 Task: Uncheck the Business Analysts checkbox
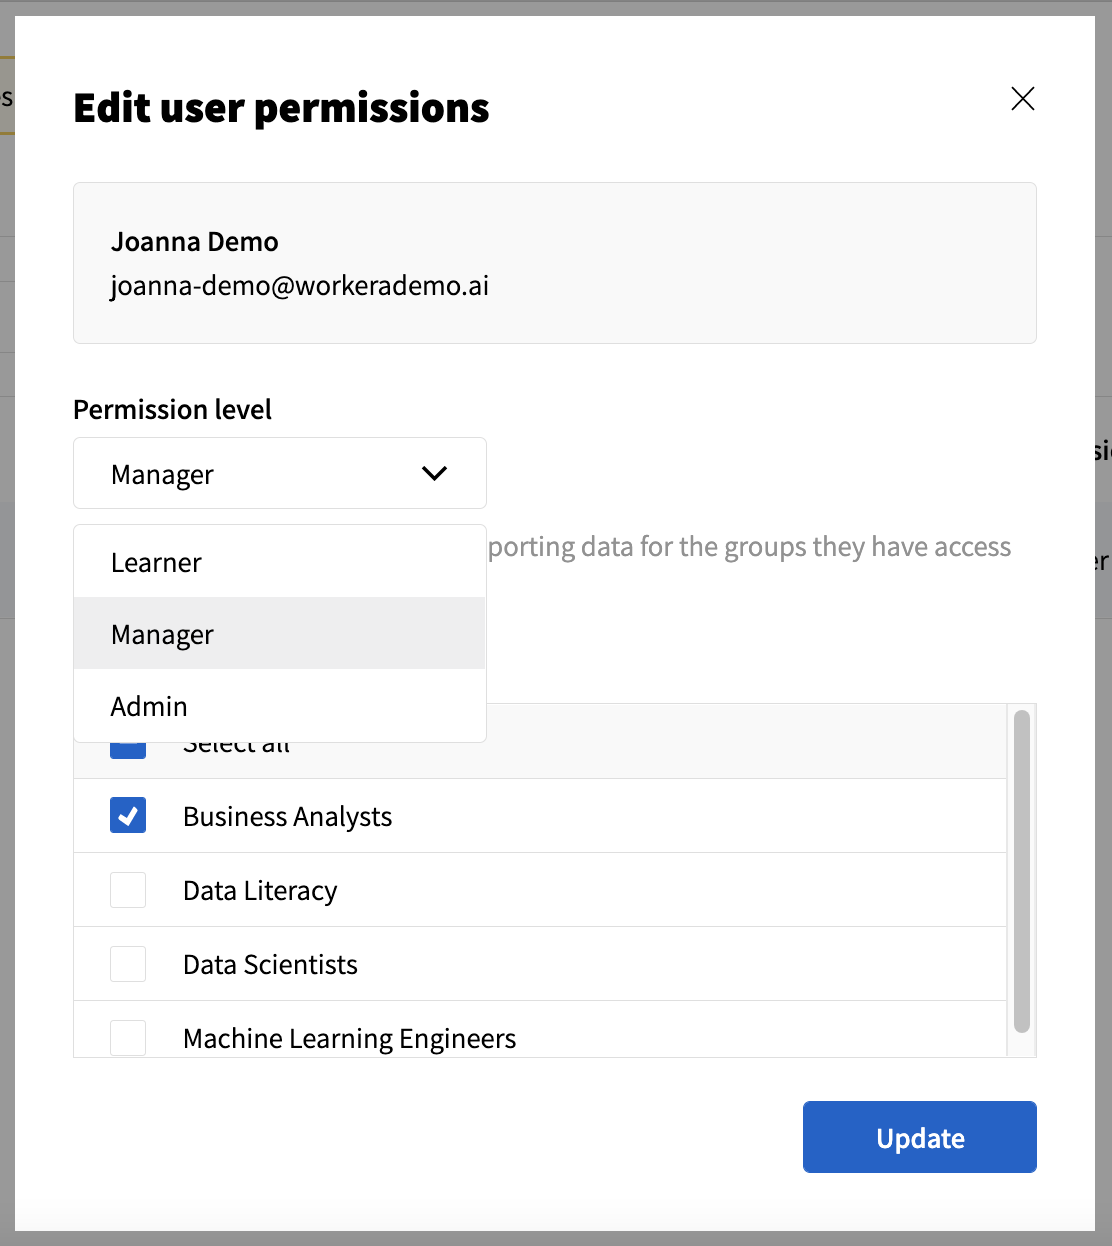[127, 815]
